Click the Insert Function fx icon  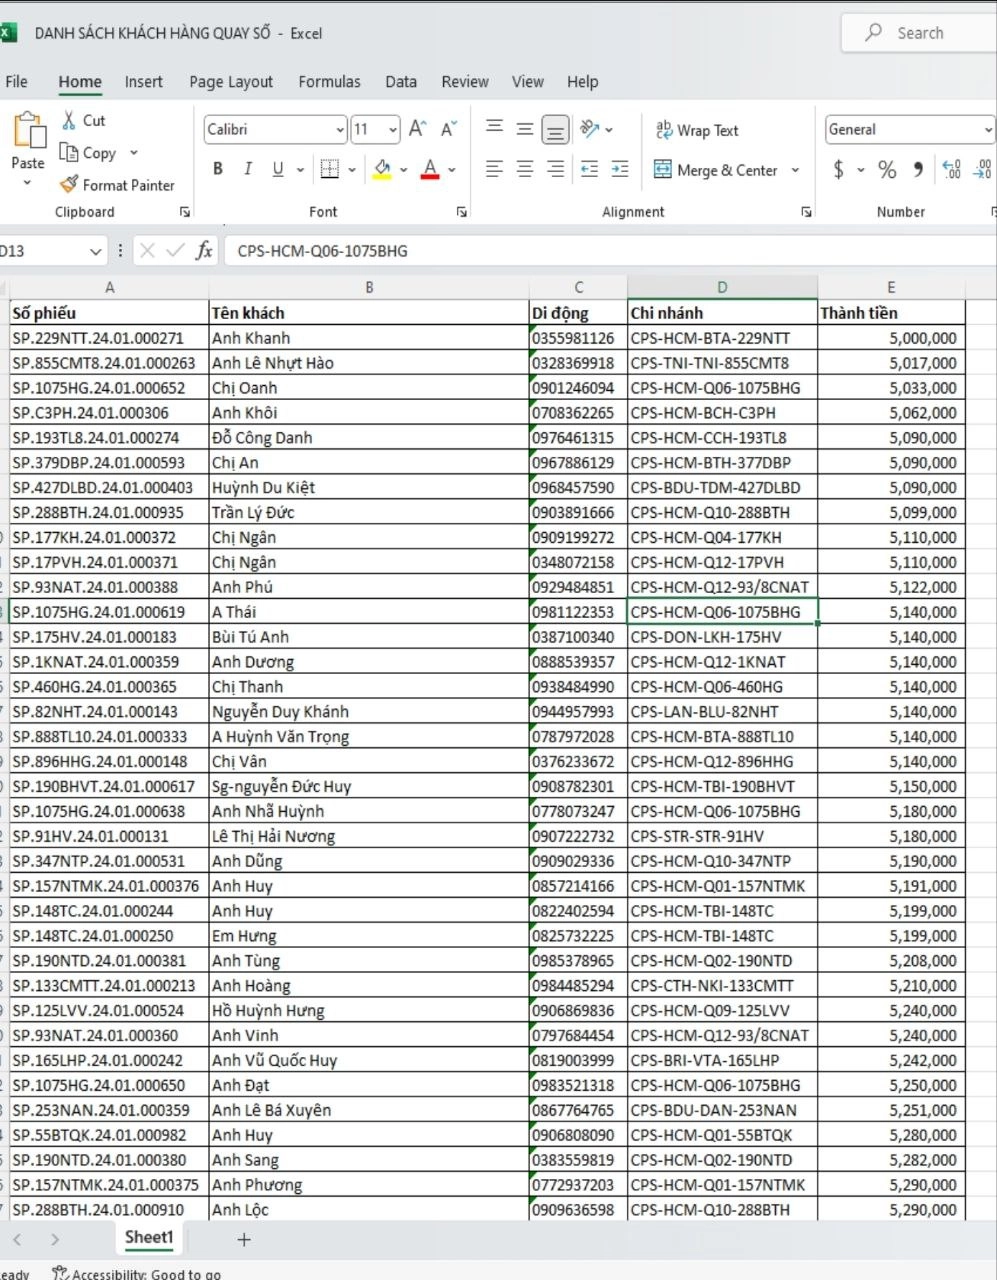click(x=204, y=251)
